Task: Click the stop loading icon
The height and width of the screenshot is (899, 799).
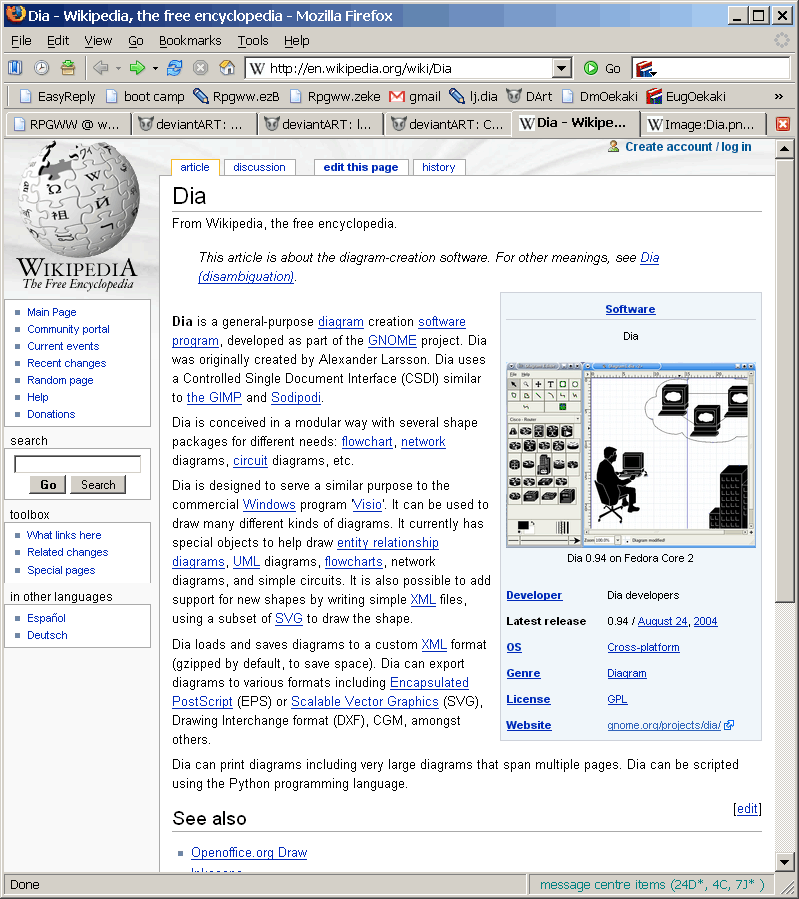Action: click(x=200, y=68)
